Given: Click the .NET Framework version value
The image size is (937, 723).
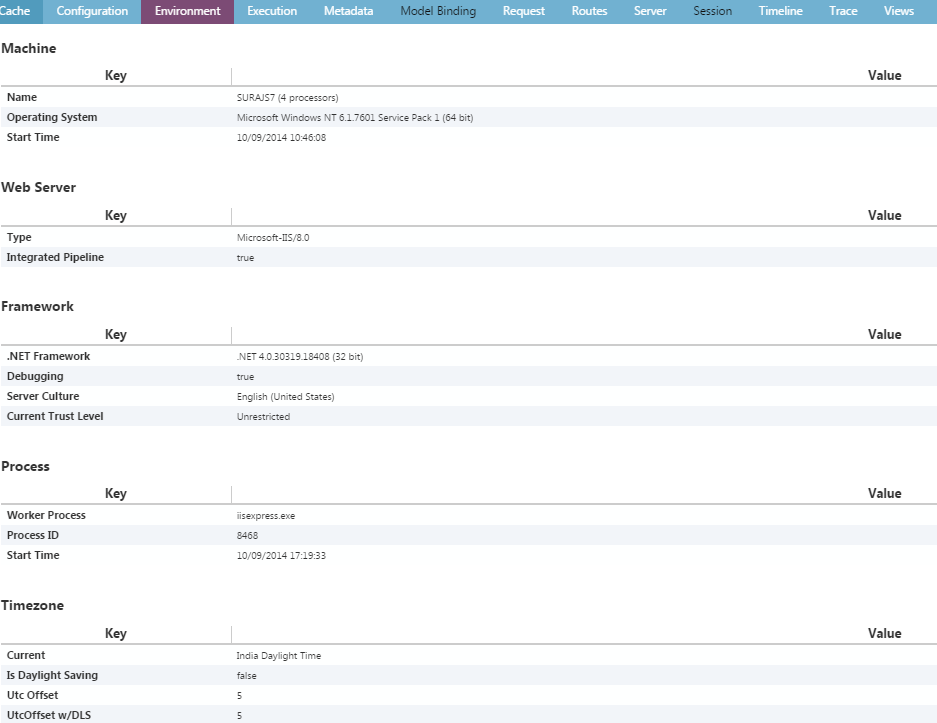Looking at the screenshot, I should (300, 357).
